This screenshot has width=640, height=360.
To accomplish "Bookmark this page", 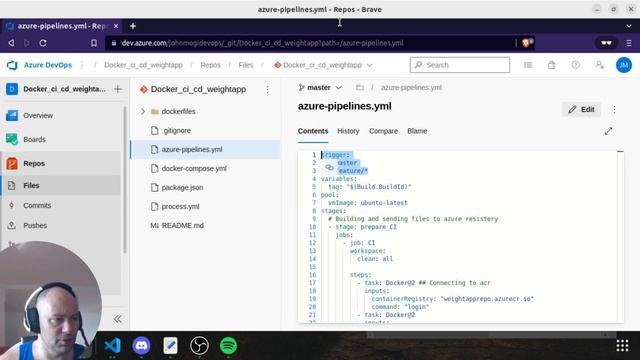I will tap(94, 43).
